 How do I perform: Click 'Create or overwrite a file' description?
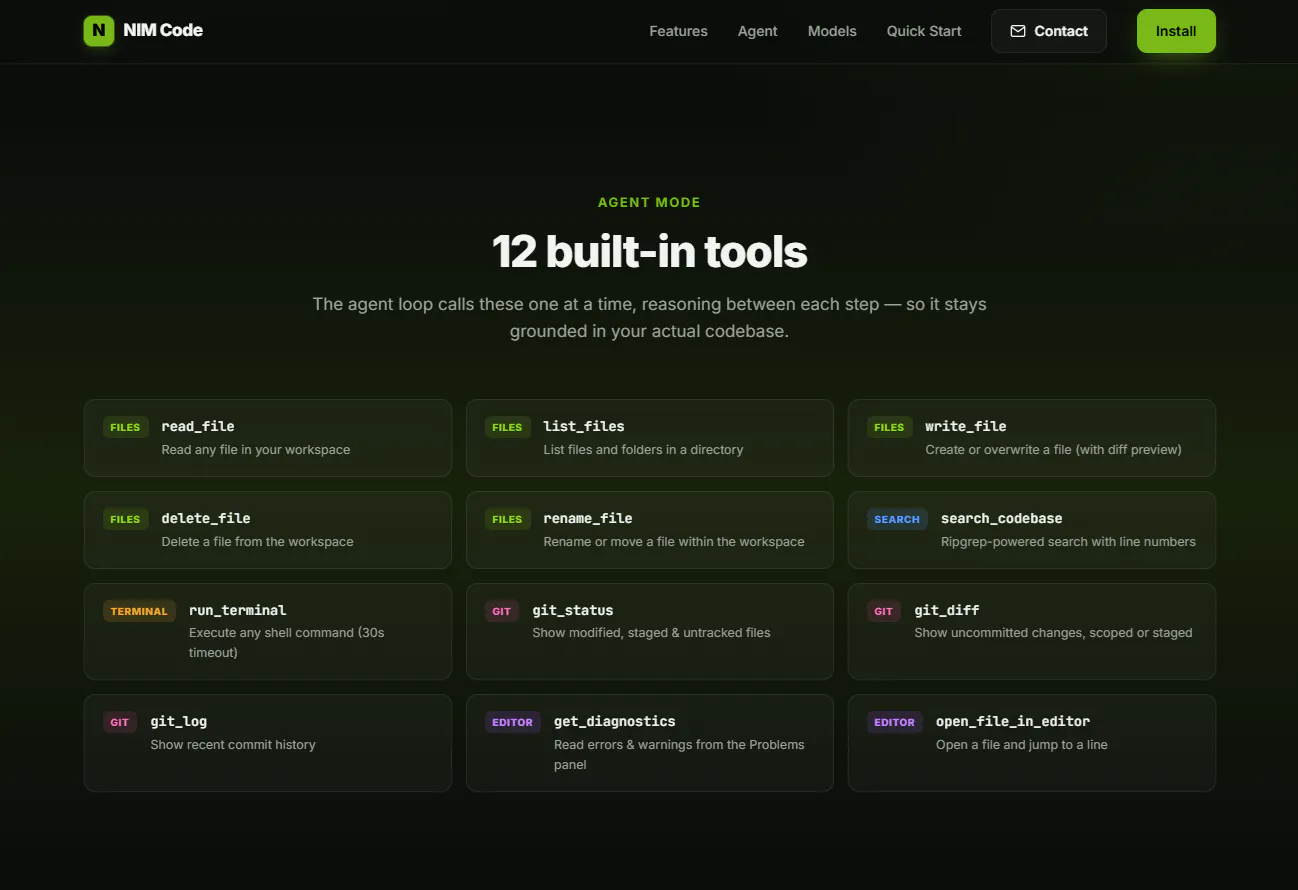(1053, 450)
